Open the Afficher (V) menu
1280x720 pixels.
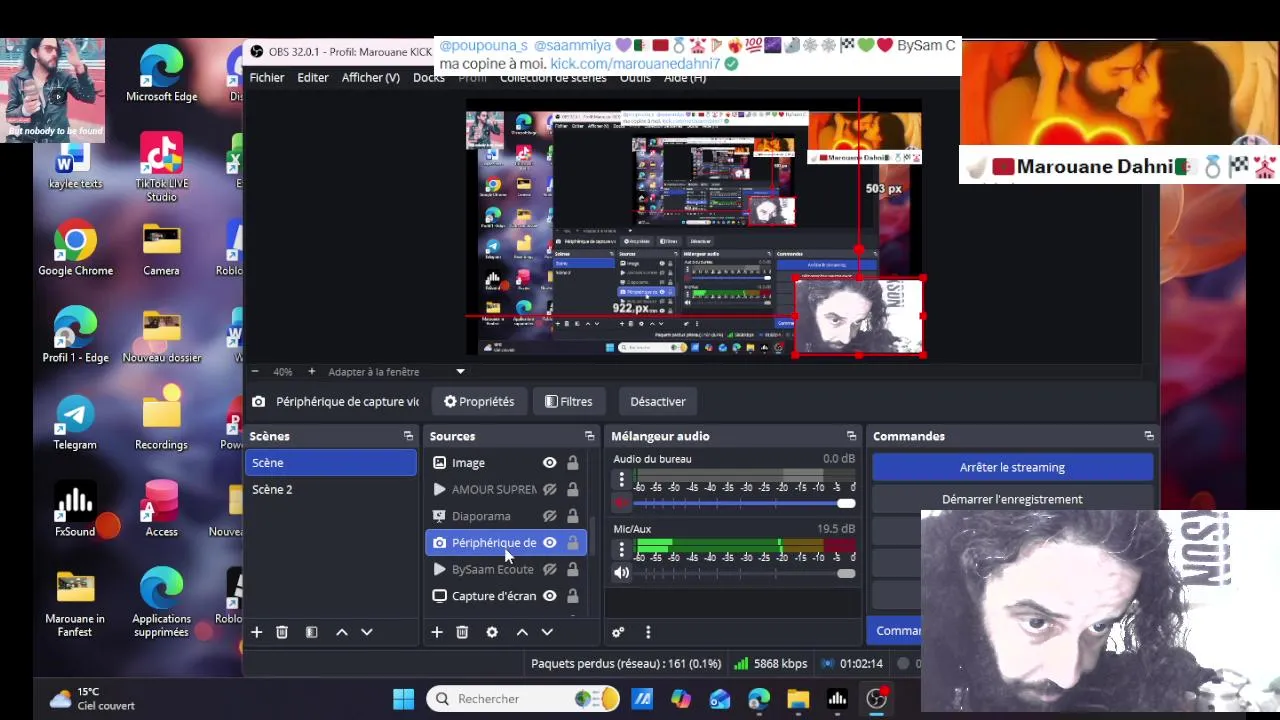pyautogui.click(x=371, y=77)
